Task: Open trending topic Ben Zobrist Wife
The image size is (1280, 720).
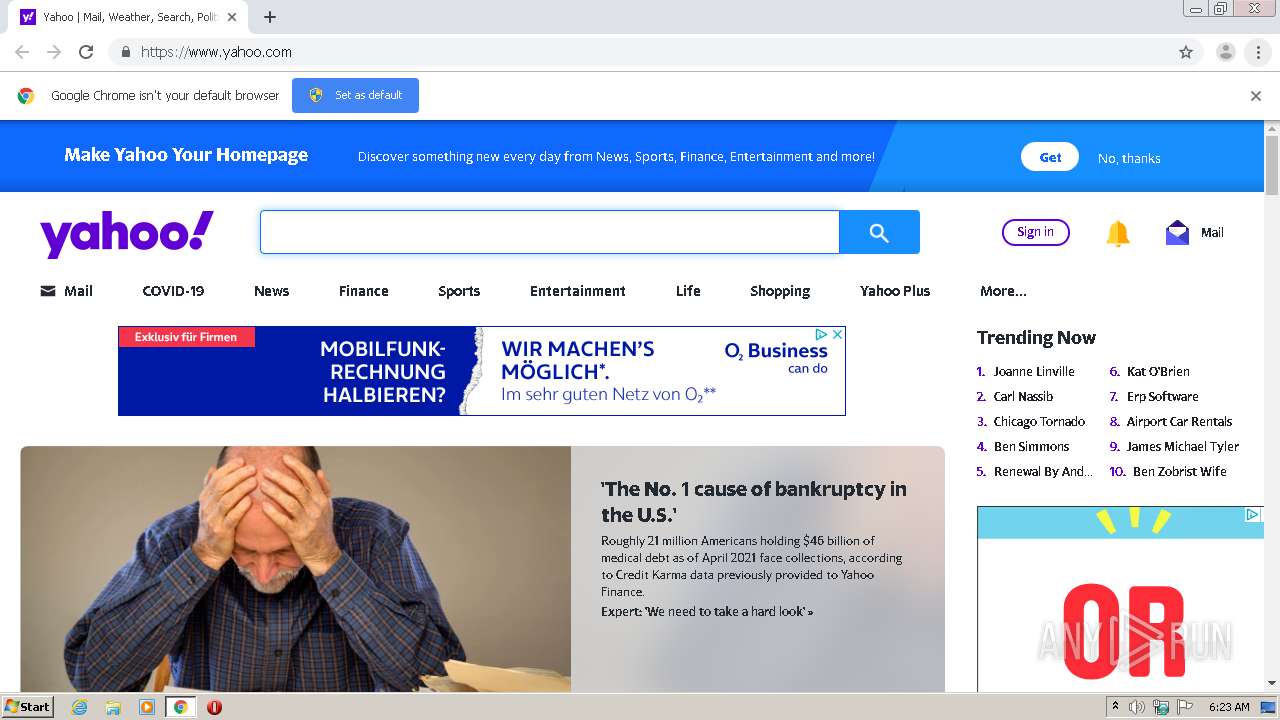Action: [x=1180, y=471]
